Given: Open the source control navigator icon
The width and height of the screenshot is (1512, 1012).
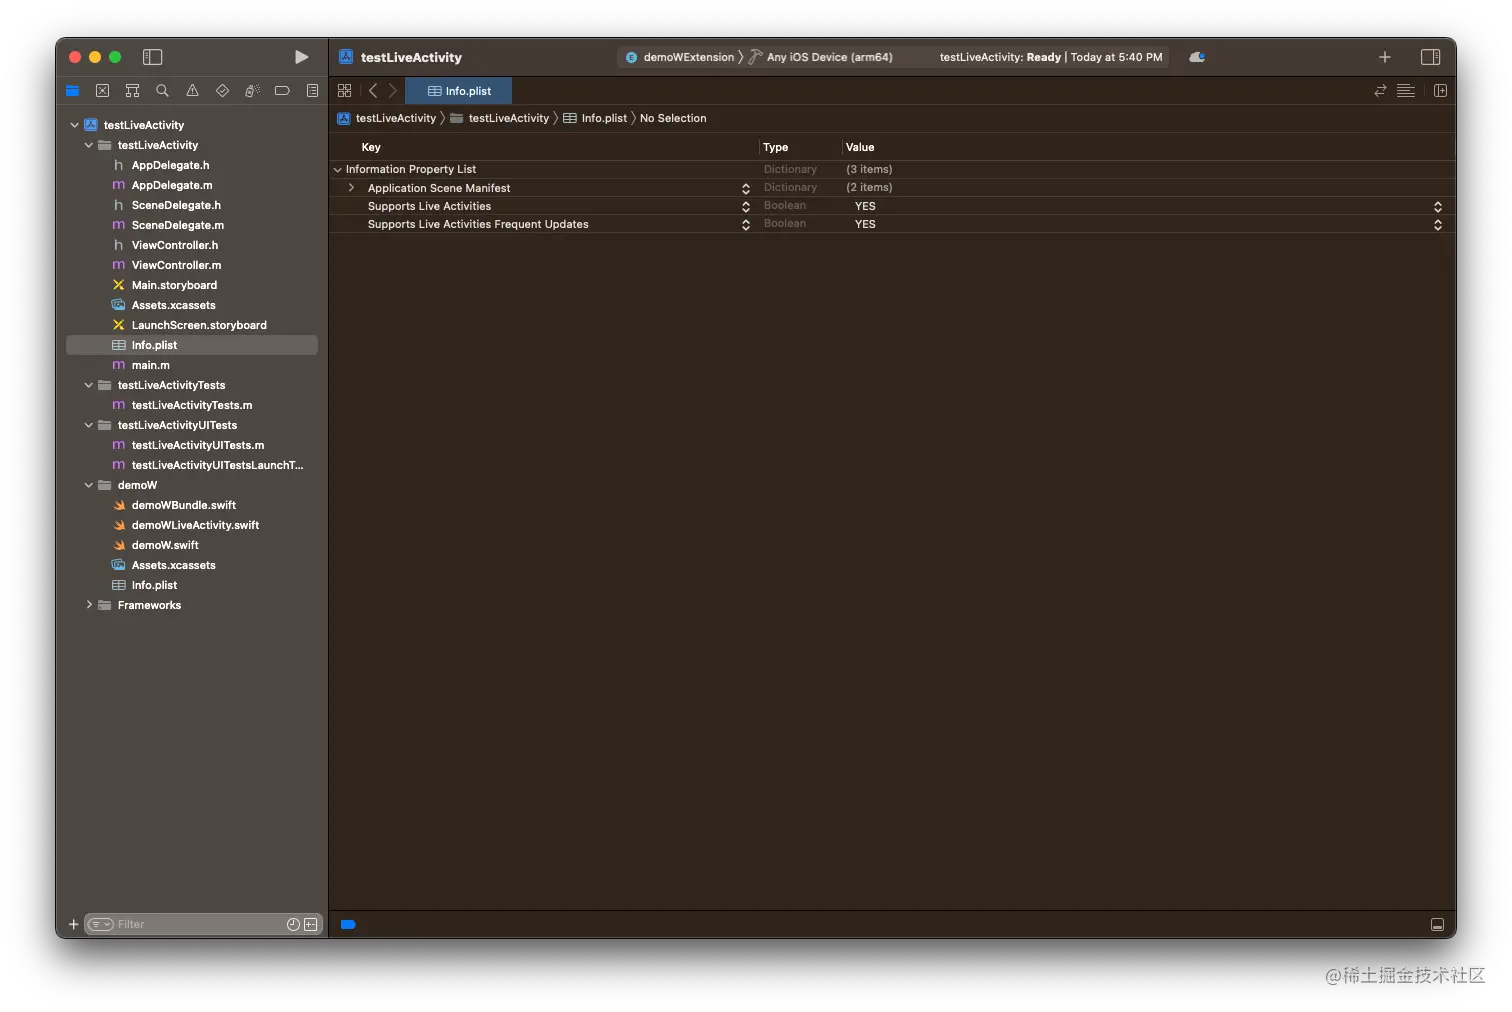Looking at the screenshot, I should [102, 91].
